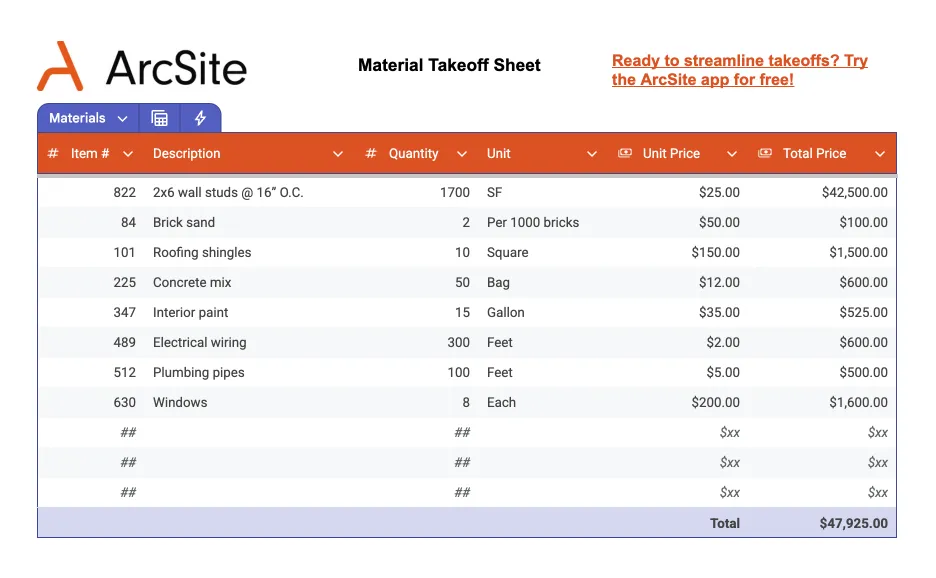Click the Unit column header label
This screenshot has height=578, width=936.
click(498, 153)
